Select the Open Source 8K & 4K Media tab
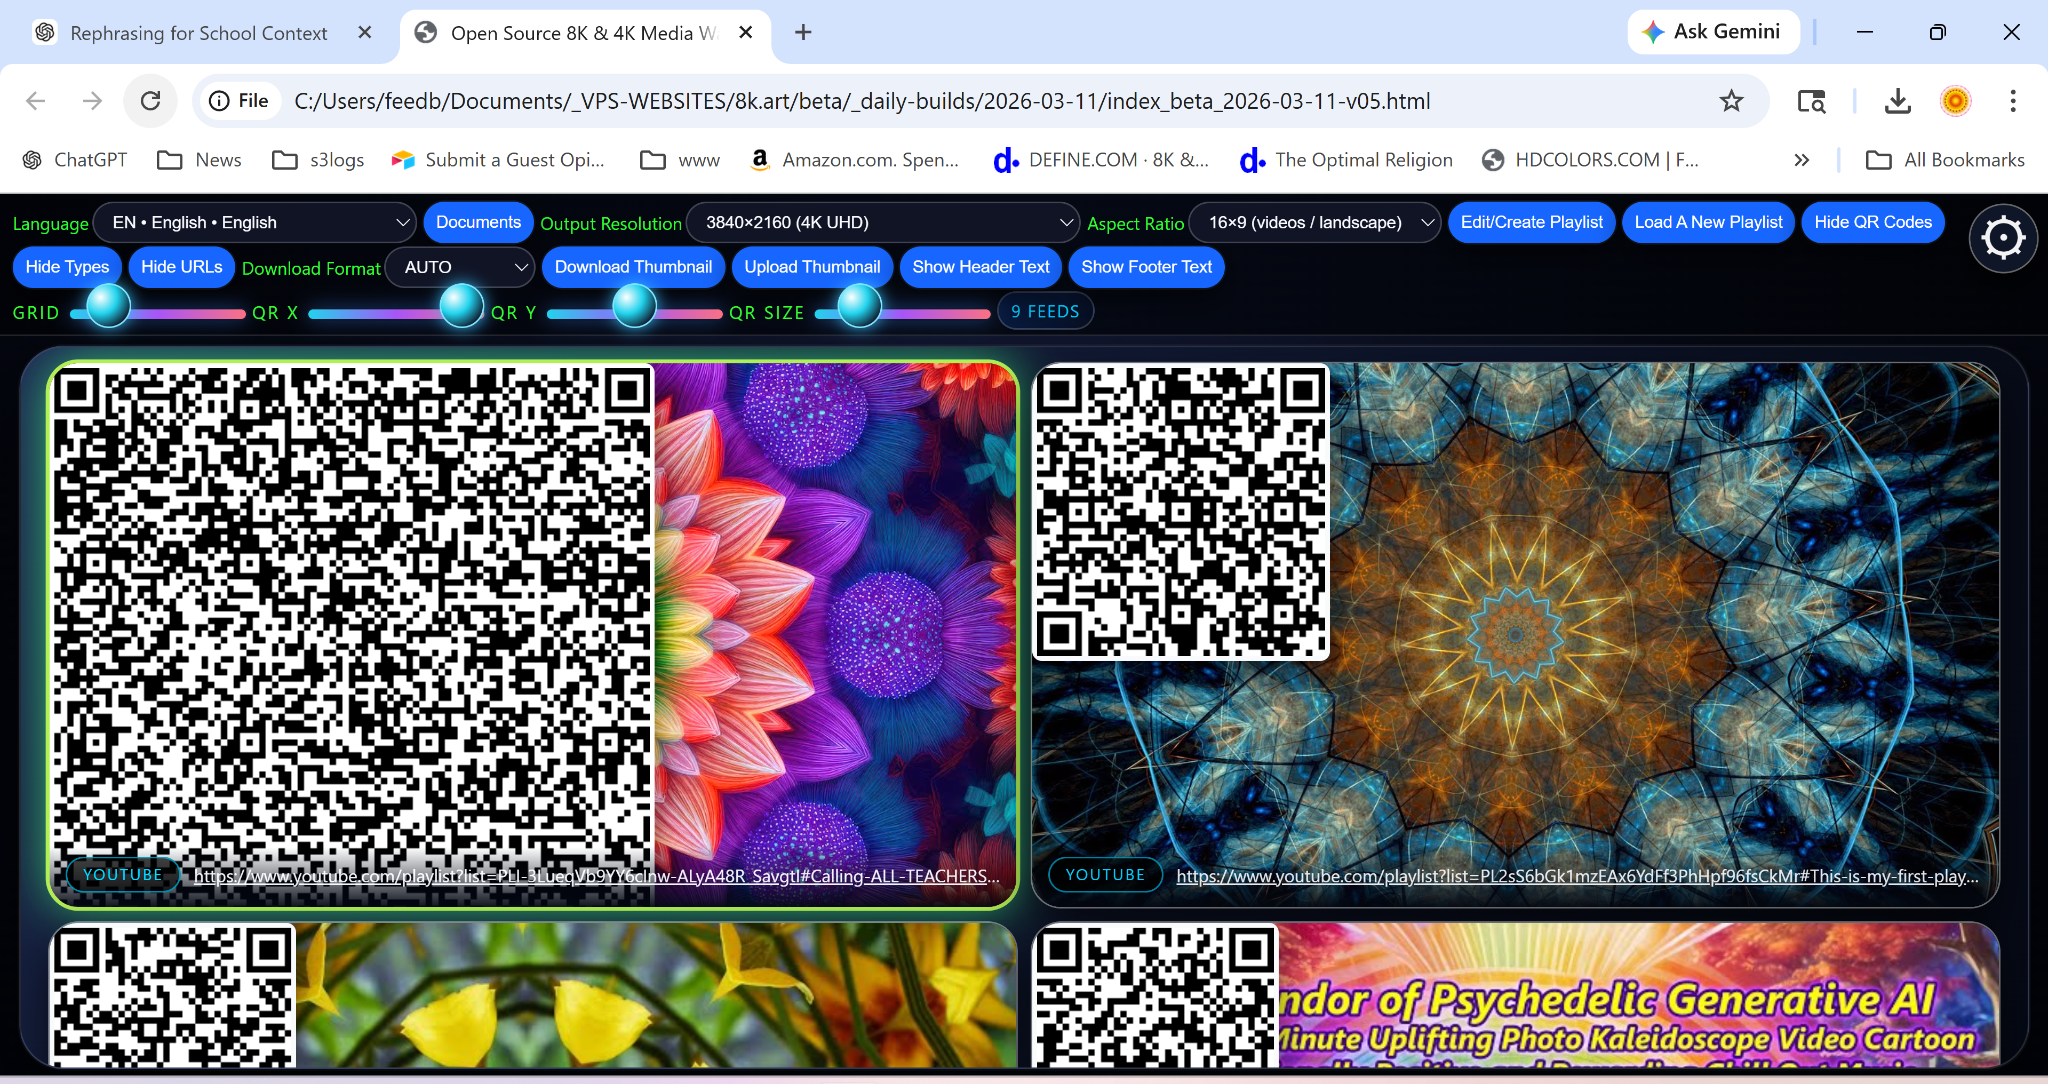 coord(584,33)
